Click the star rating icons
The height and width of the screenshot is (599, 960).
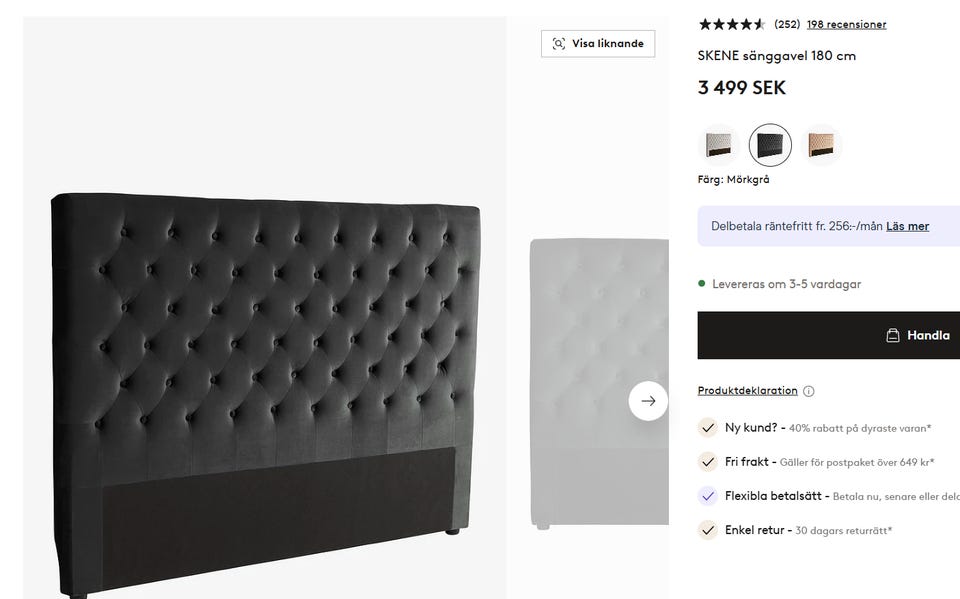731,24
